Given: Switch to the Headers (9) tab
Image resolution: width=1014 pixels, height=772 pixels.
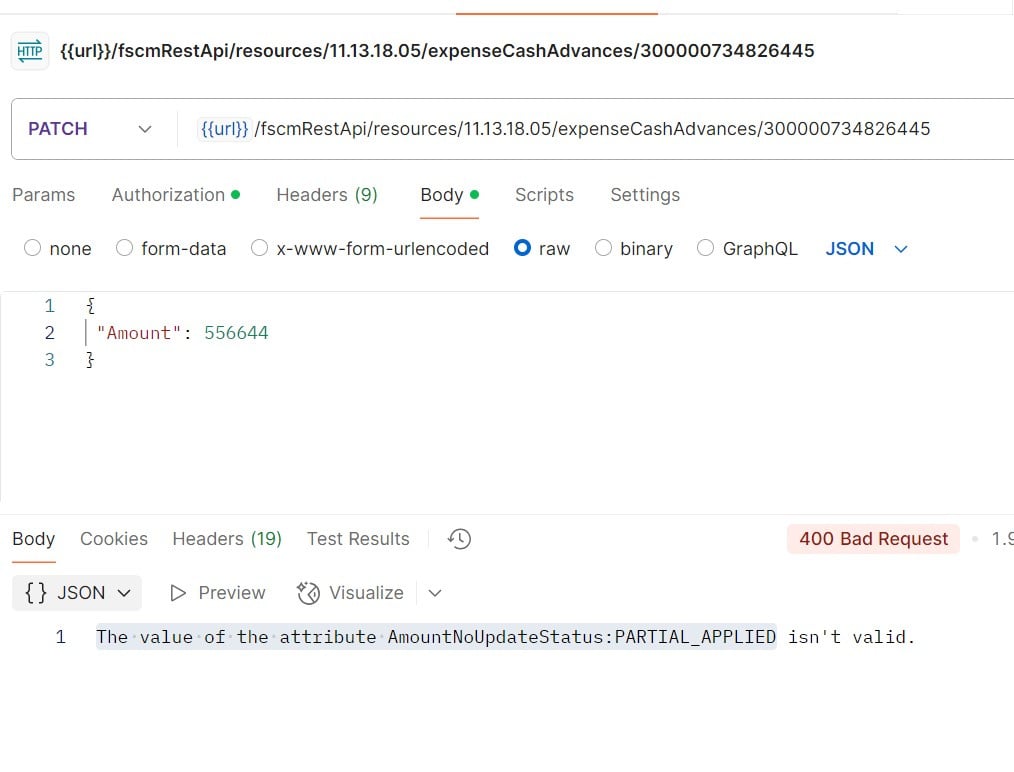Looking at the screenshot, I should [x=327, y=194].
